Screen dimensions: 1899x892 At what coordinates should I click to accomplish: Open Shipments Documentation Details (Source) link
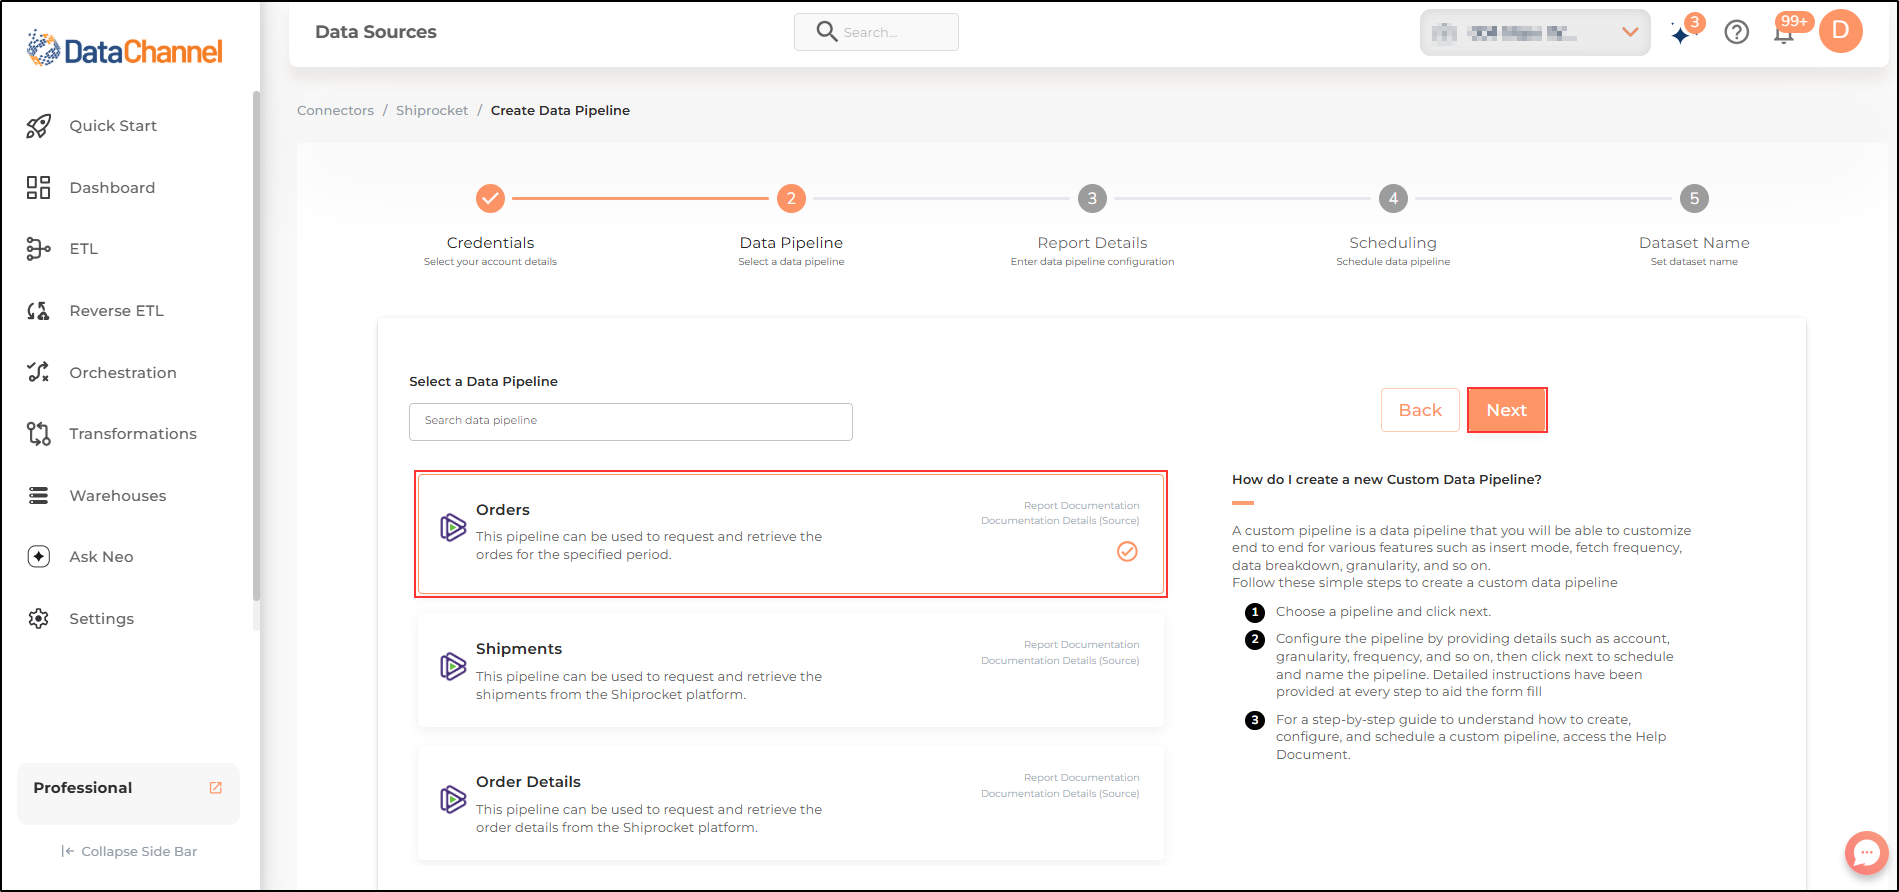pos(1060,660)
